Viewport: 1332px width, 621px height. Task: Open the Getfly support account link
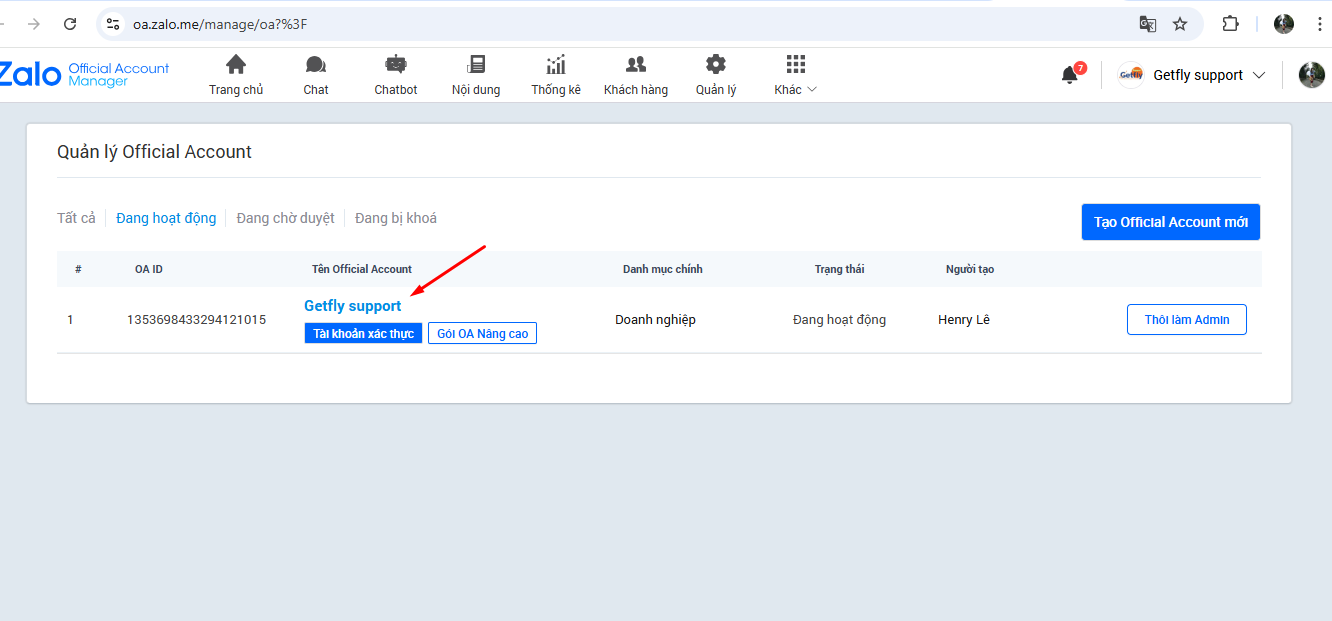click(353, 306)
